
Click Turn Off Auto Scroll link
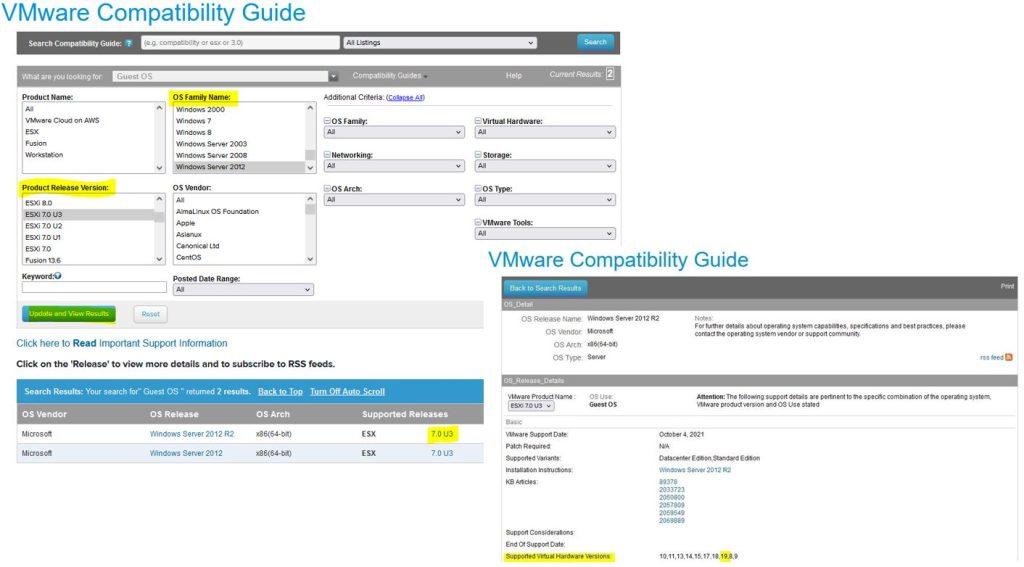pyautogui.click(x=347, y=391)
